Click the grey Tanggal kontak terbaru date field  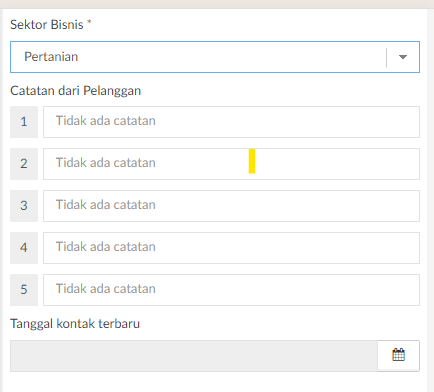(194, 356)
